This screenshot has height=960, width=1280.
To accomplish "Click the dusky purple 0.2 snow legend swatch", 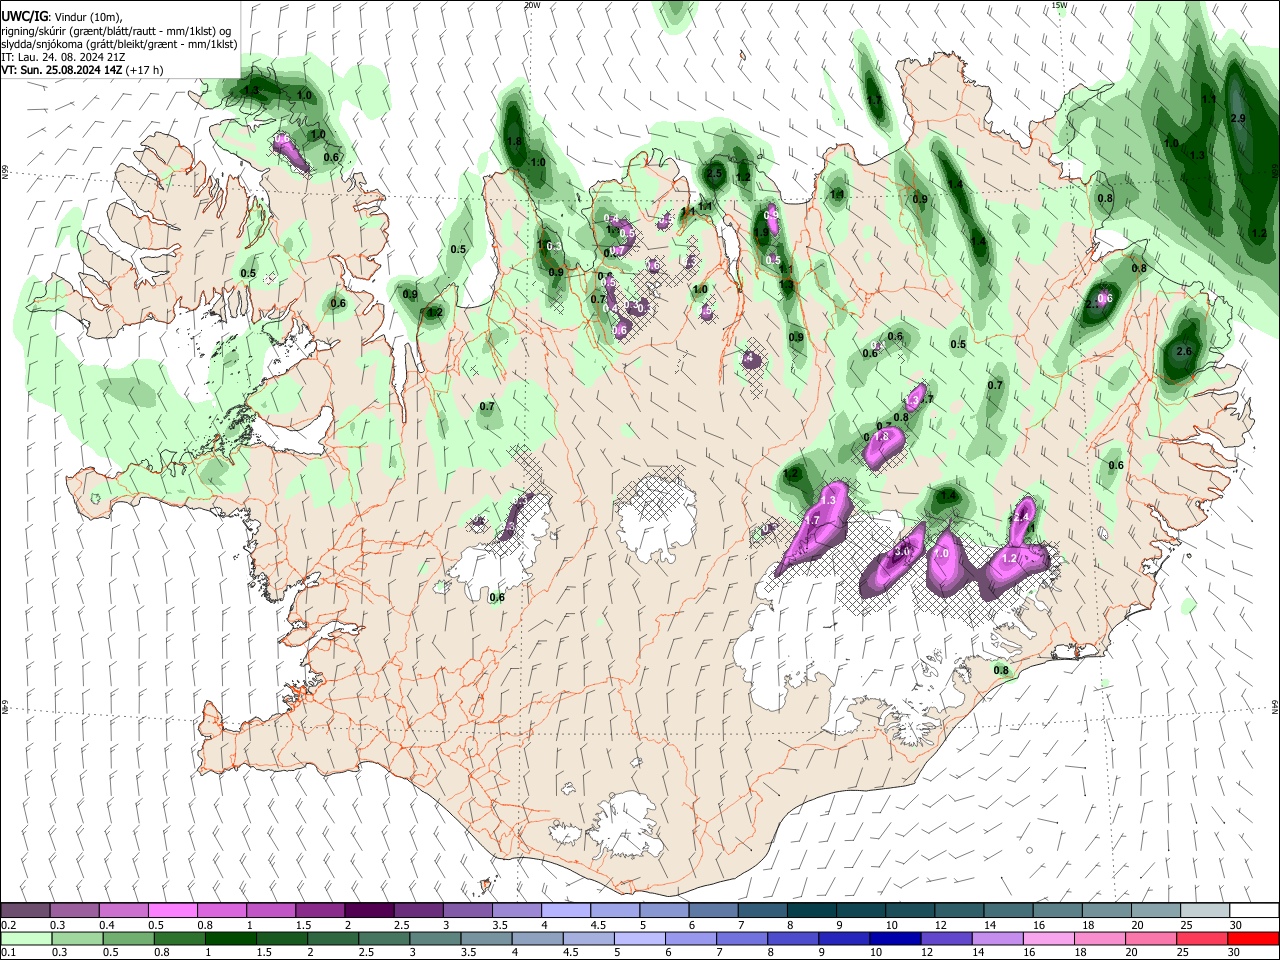I will click(25, 911).
